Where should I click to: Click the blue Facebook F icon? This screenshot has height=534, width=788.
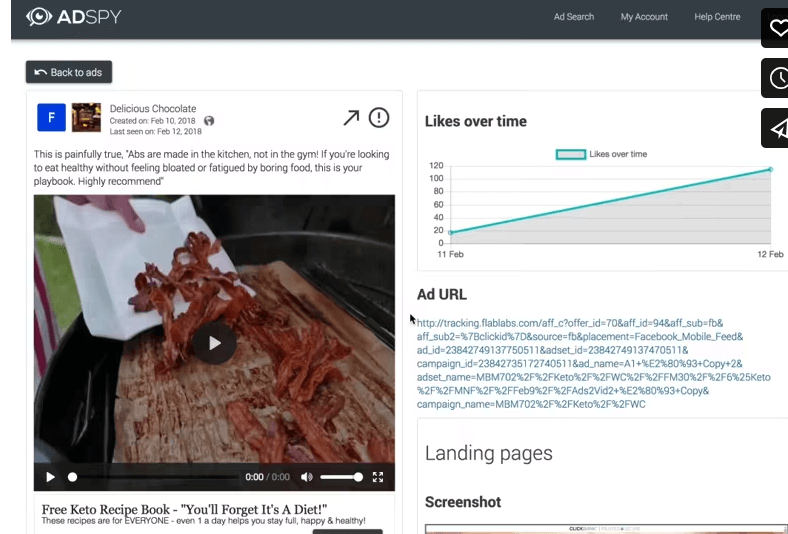coord(51,118)
